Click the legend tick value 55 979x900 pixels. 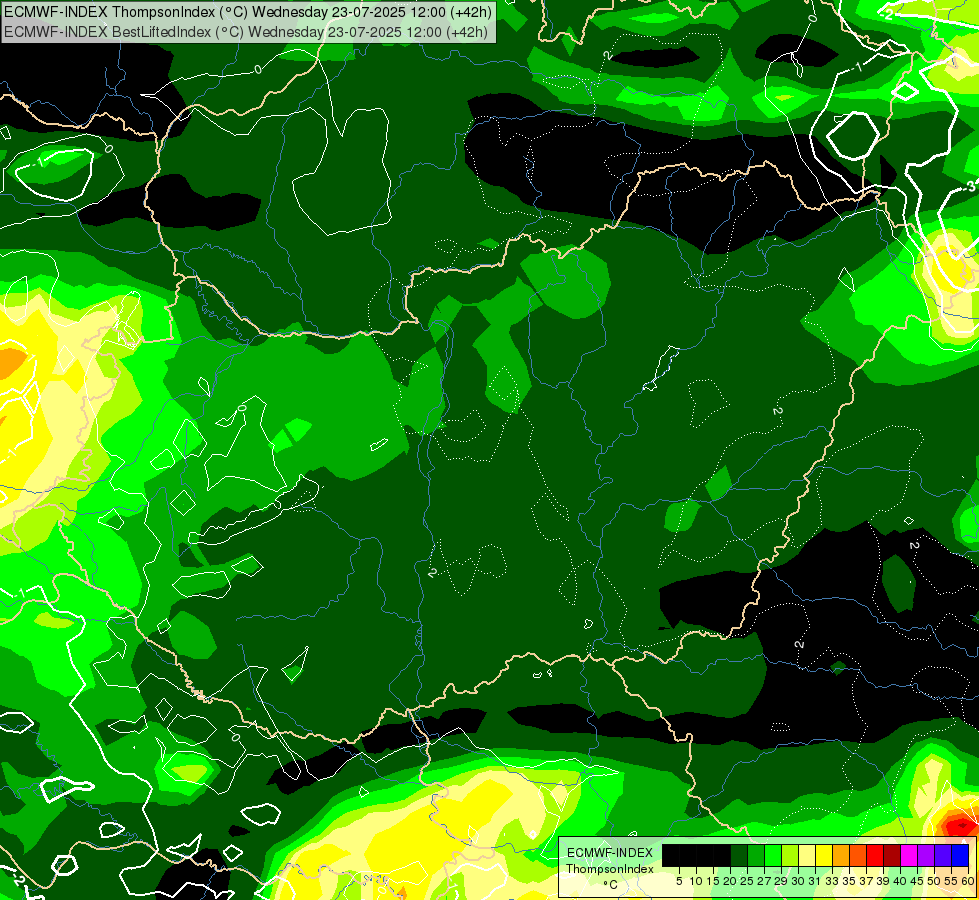pyautogui.click(x=951, y=881)
